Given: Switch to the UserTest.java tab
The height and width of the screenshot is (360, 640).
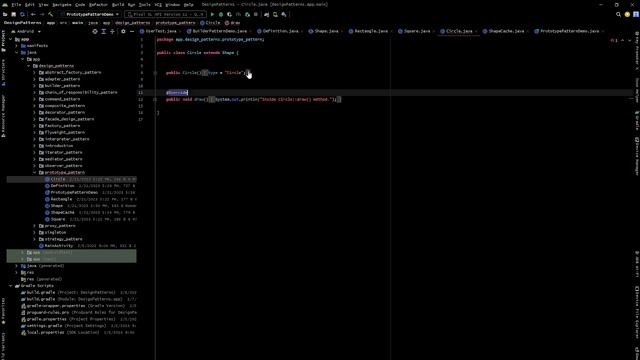Looking at the screenshot, I should [161, 31].
